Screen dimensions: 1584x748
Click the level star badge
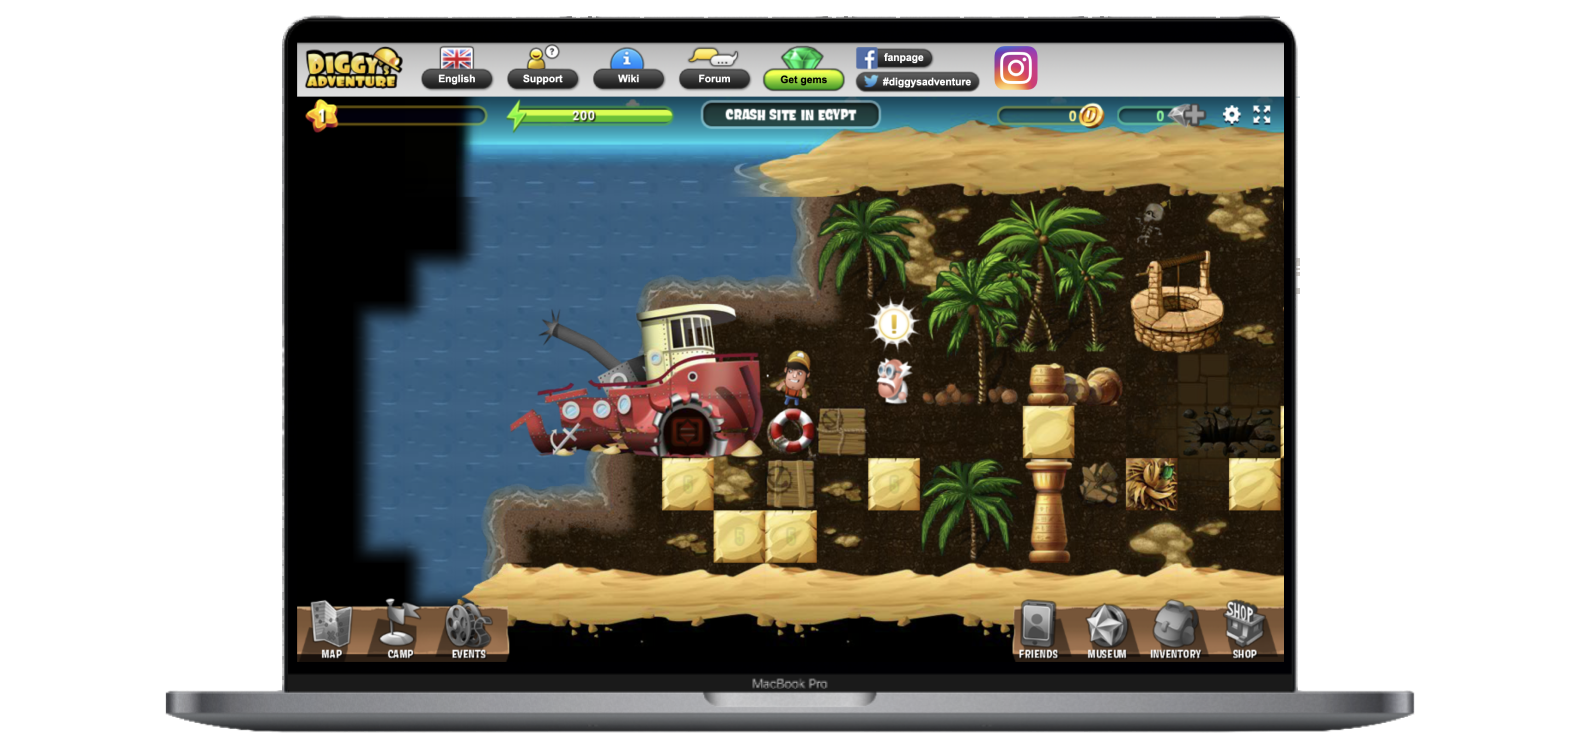321,116
